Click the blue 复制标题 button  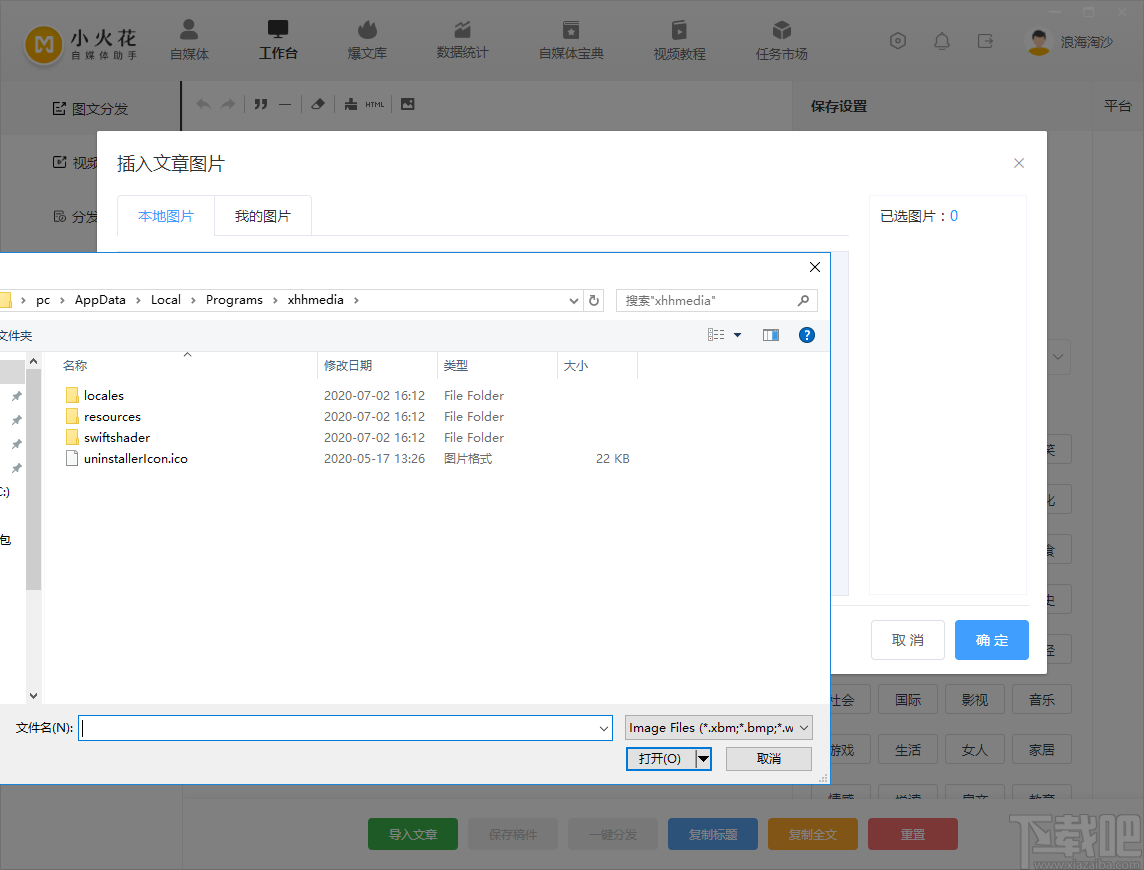coord(713,834)
